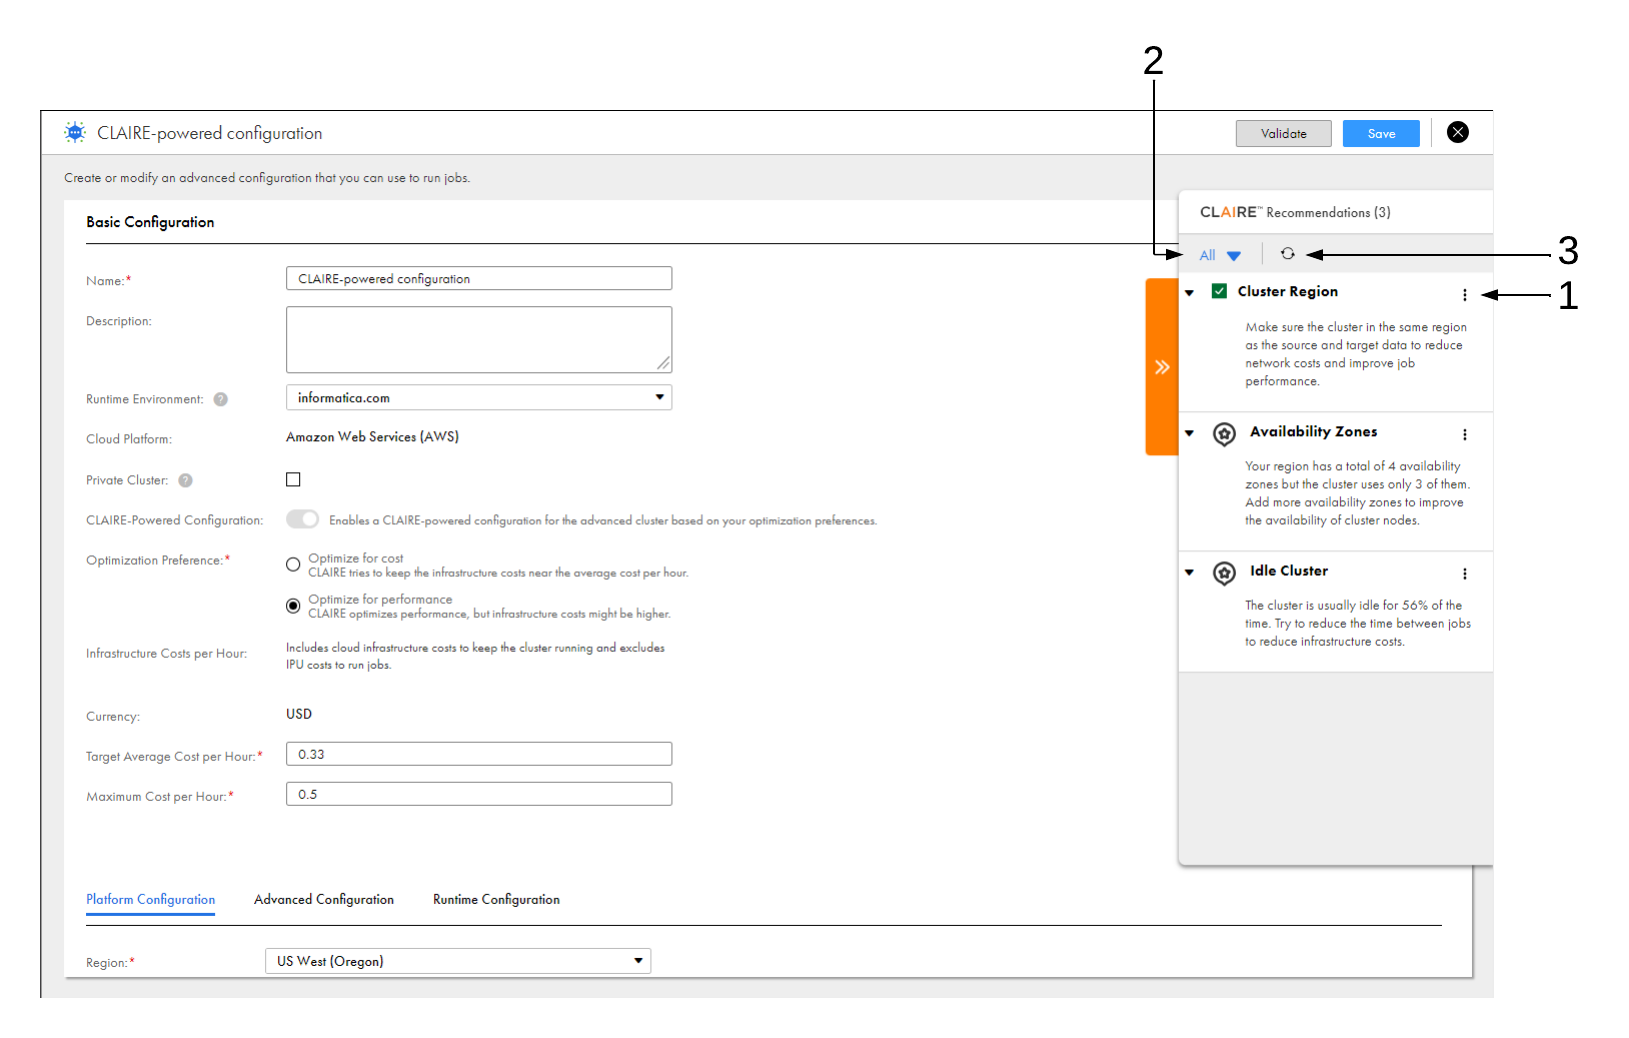Select Optimize for cost radio button

coord(293,564)
